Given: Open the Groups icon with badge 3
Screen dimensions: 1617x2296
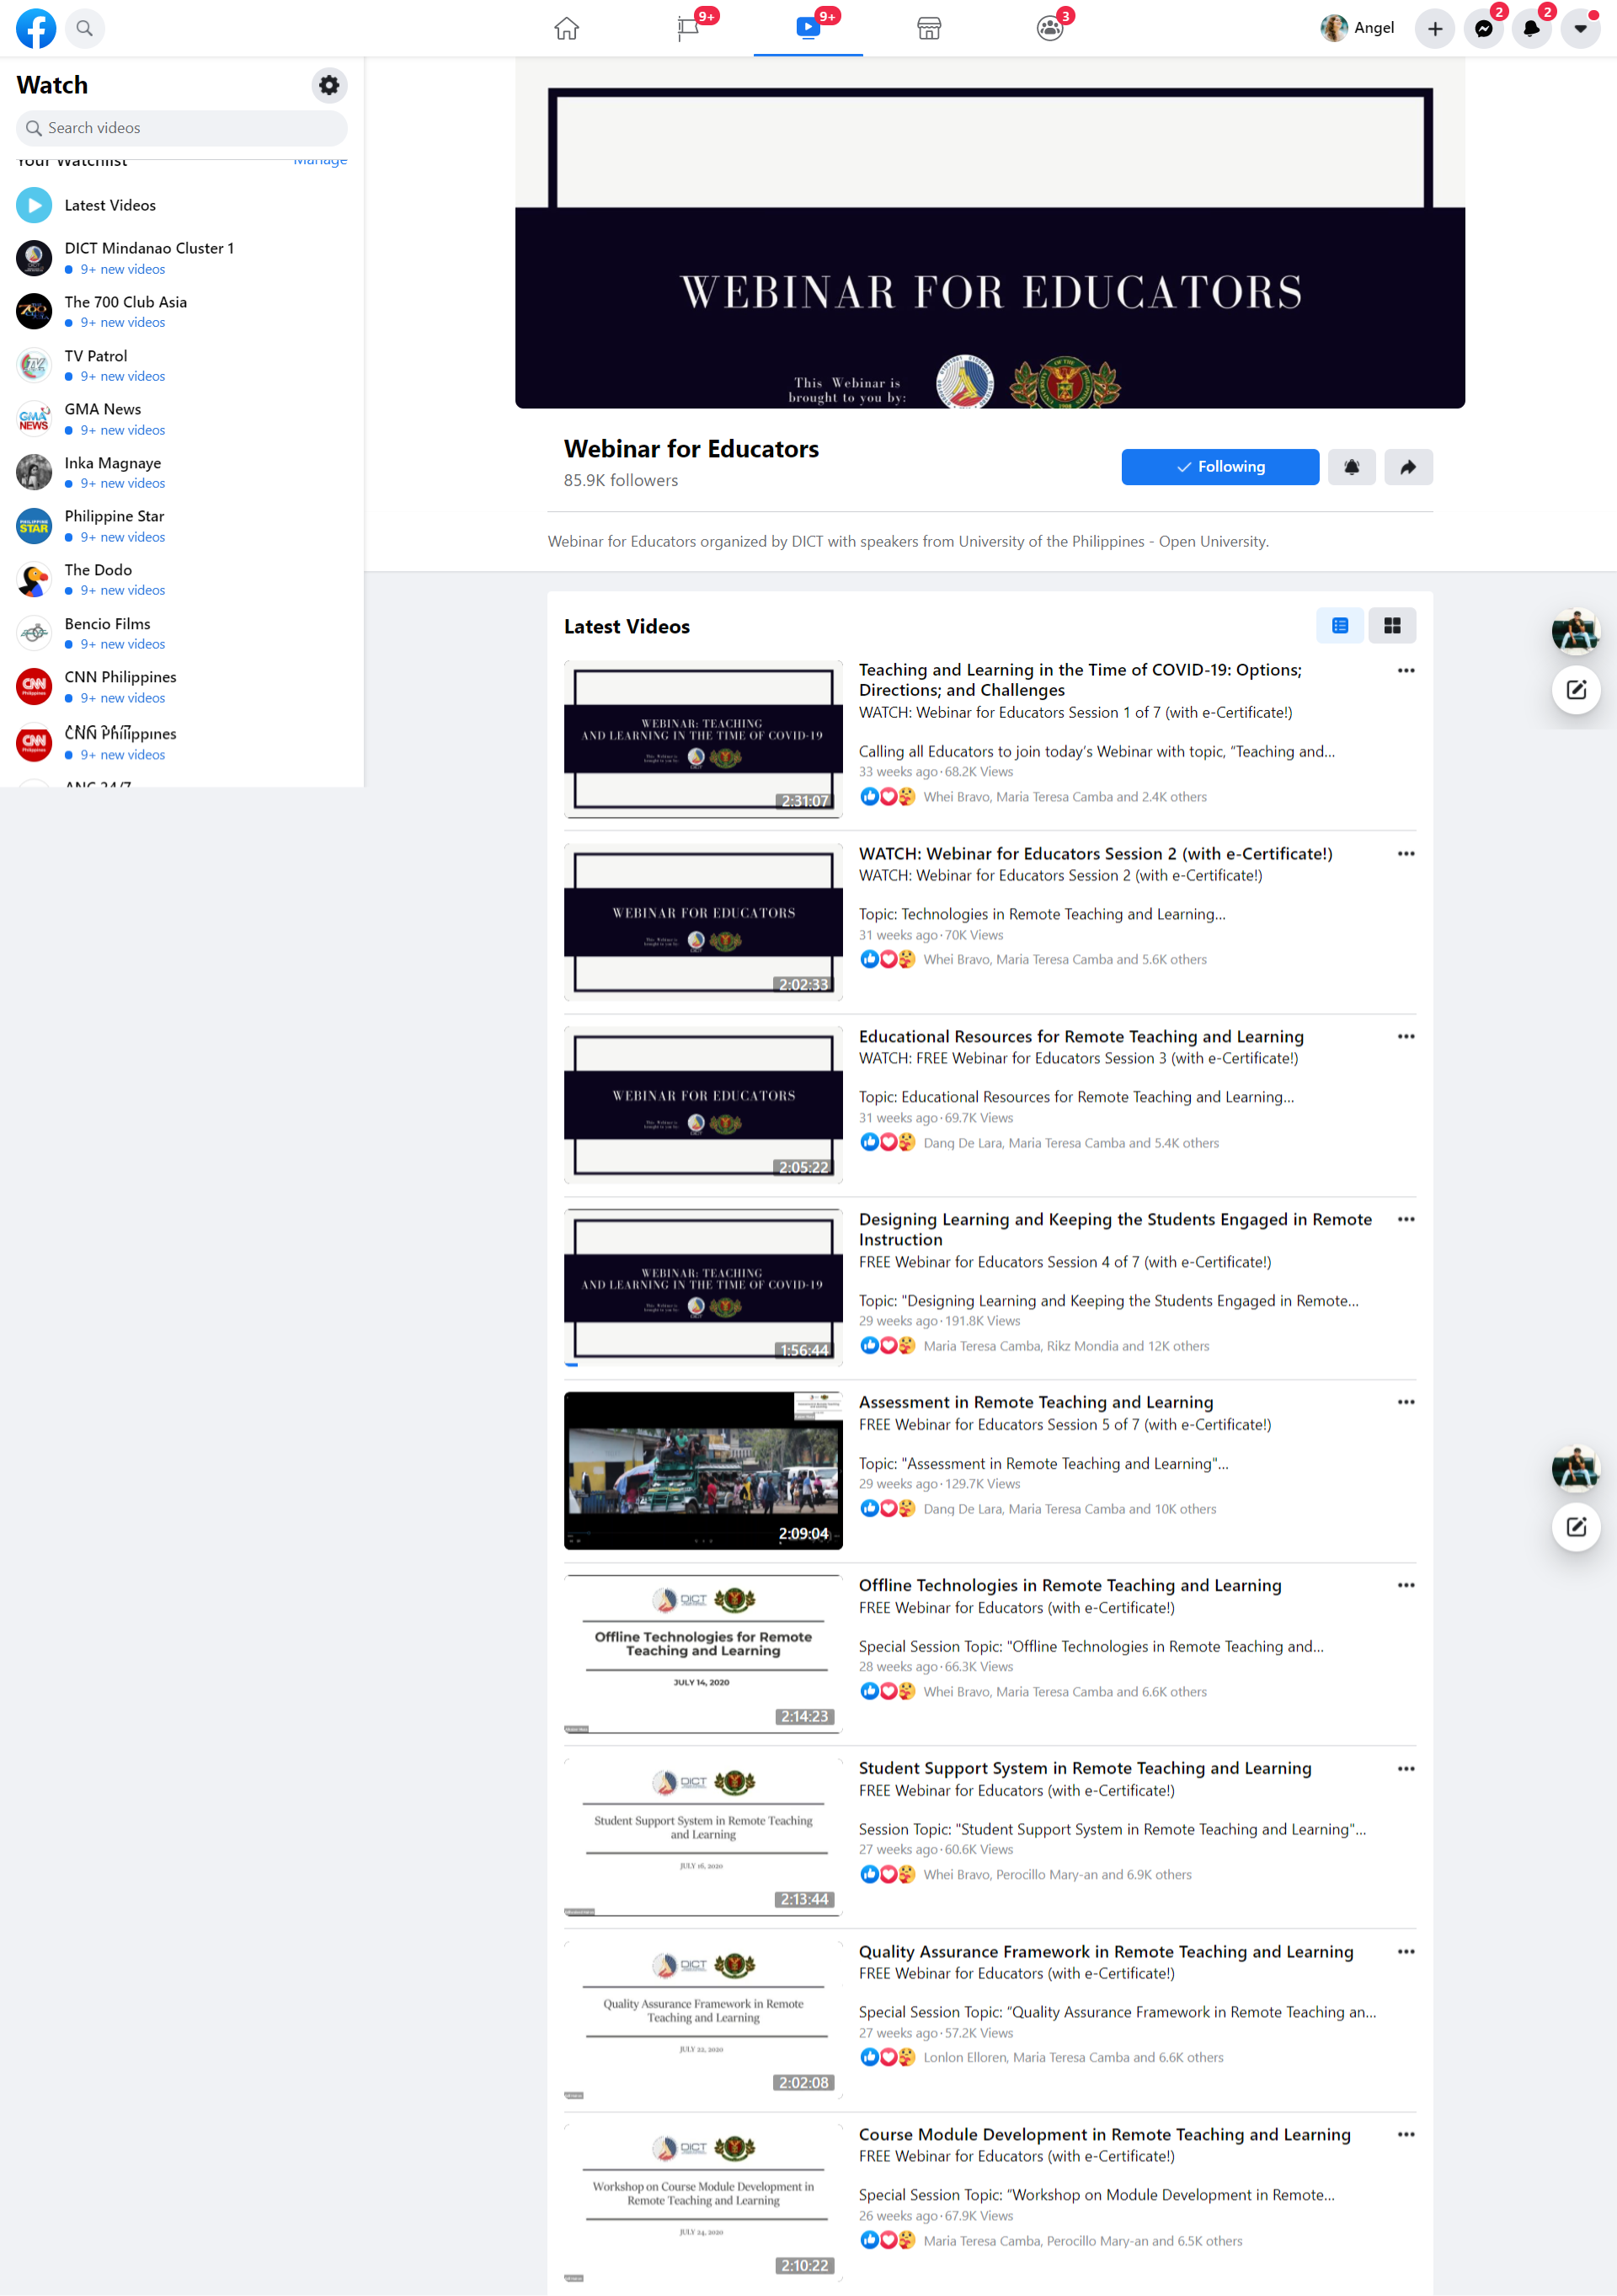Looking at the screenshot, I should coord(1049,28).
